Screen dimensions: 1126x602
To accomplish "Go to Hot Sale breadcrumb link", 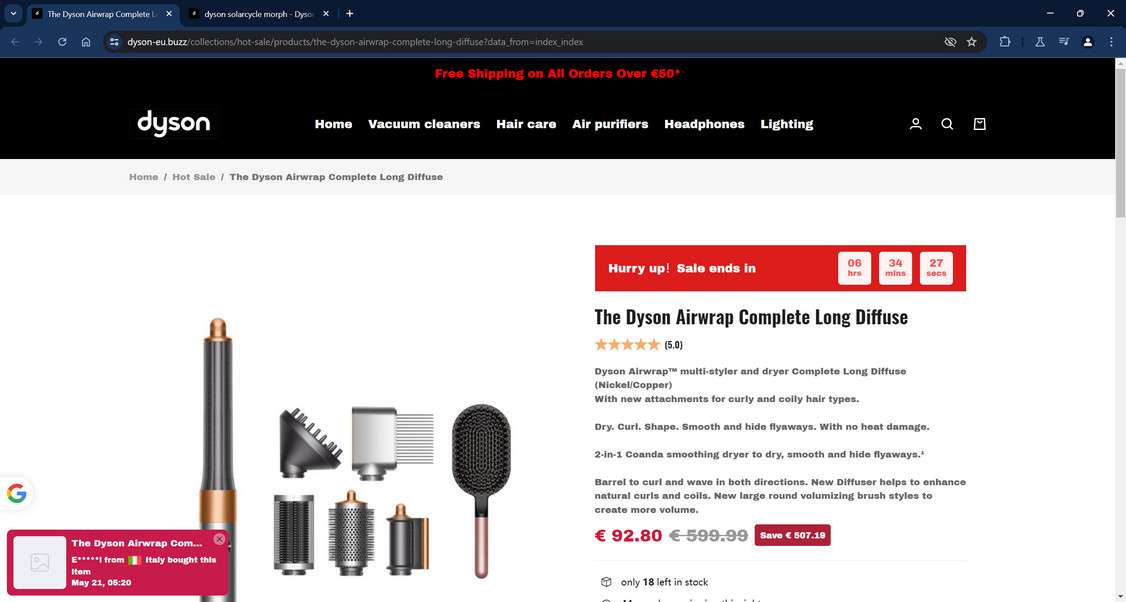I will (x=193, y=177).
